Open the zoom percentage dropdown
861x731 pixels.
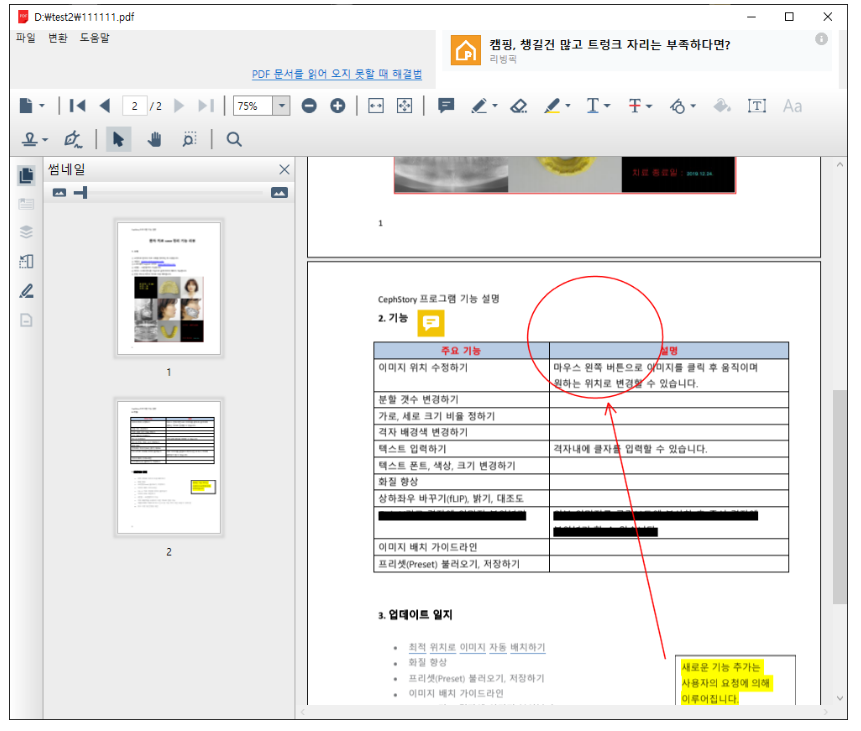[x=281, y=106]
